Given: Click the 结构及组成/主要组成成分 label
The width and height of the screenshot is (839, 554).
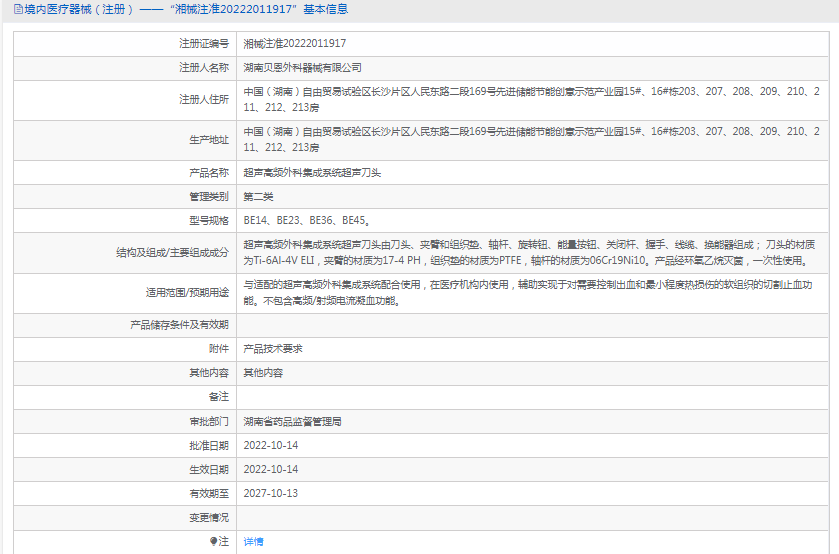Looking at the screenshot, I should point(172,253).
